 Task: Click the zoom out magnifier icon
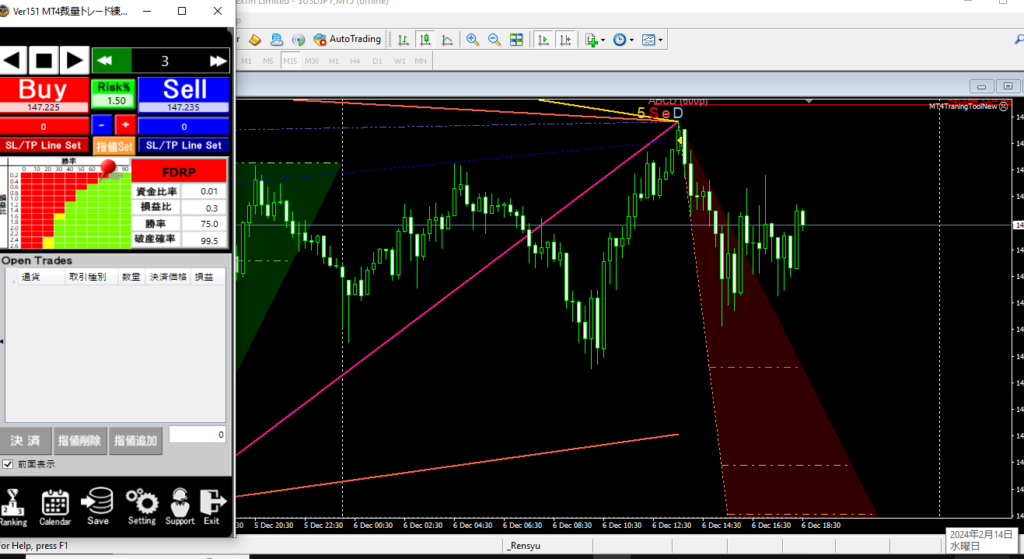click(494, 40)
